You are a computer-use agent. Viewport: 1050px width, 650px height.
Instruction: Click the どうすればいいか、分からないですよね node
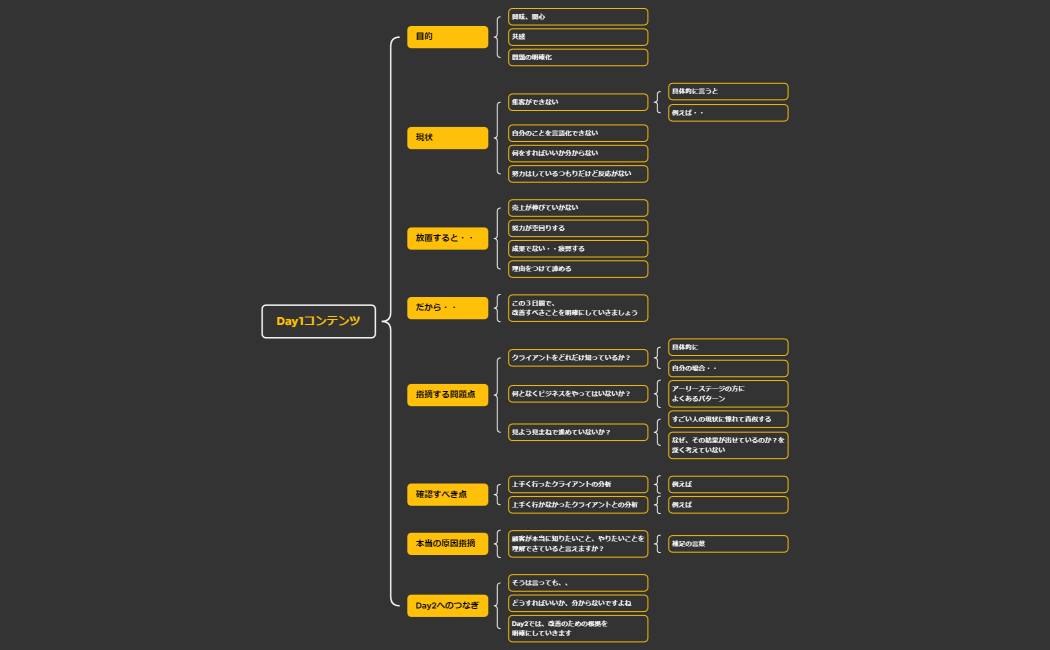click(577, 603)
